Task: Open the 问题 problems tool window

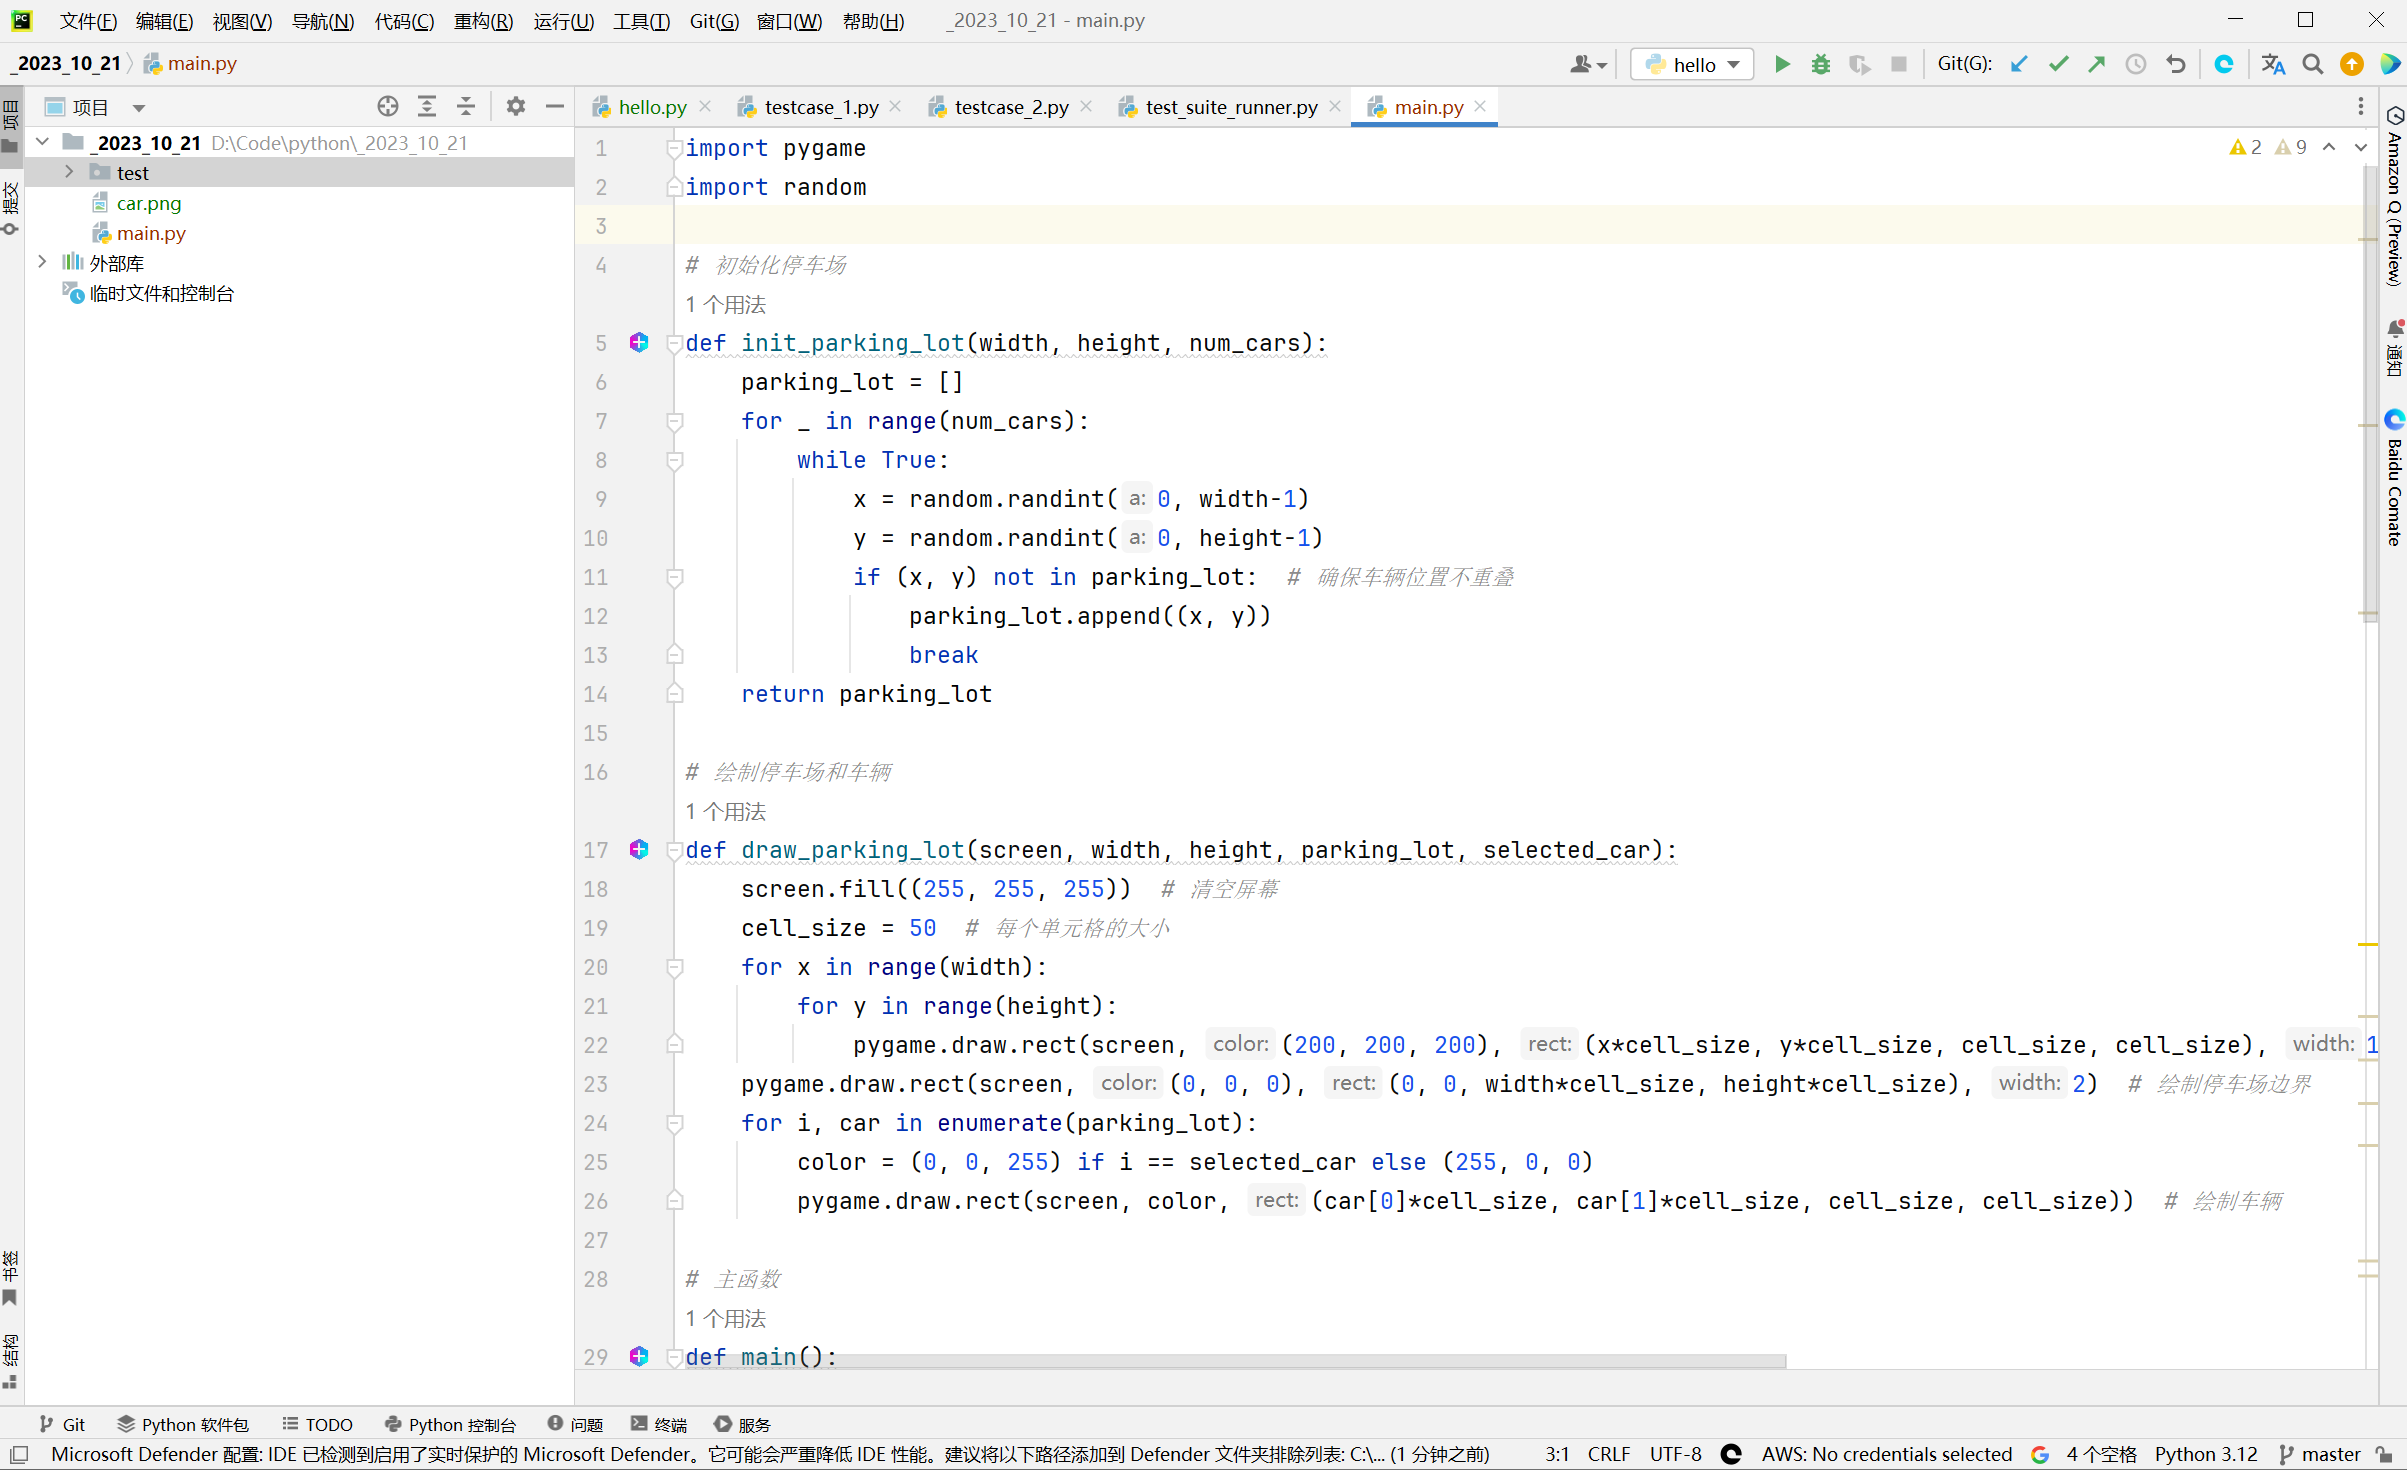Action: 575,1424
